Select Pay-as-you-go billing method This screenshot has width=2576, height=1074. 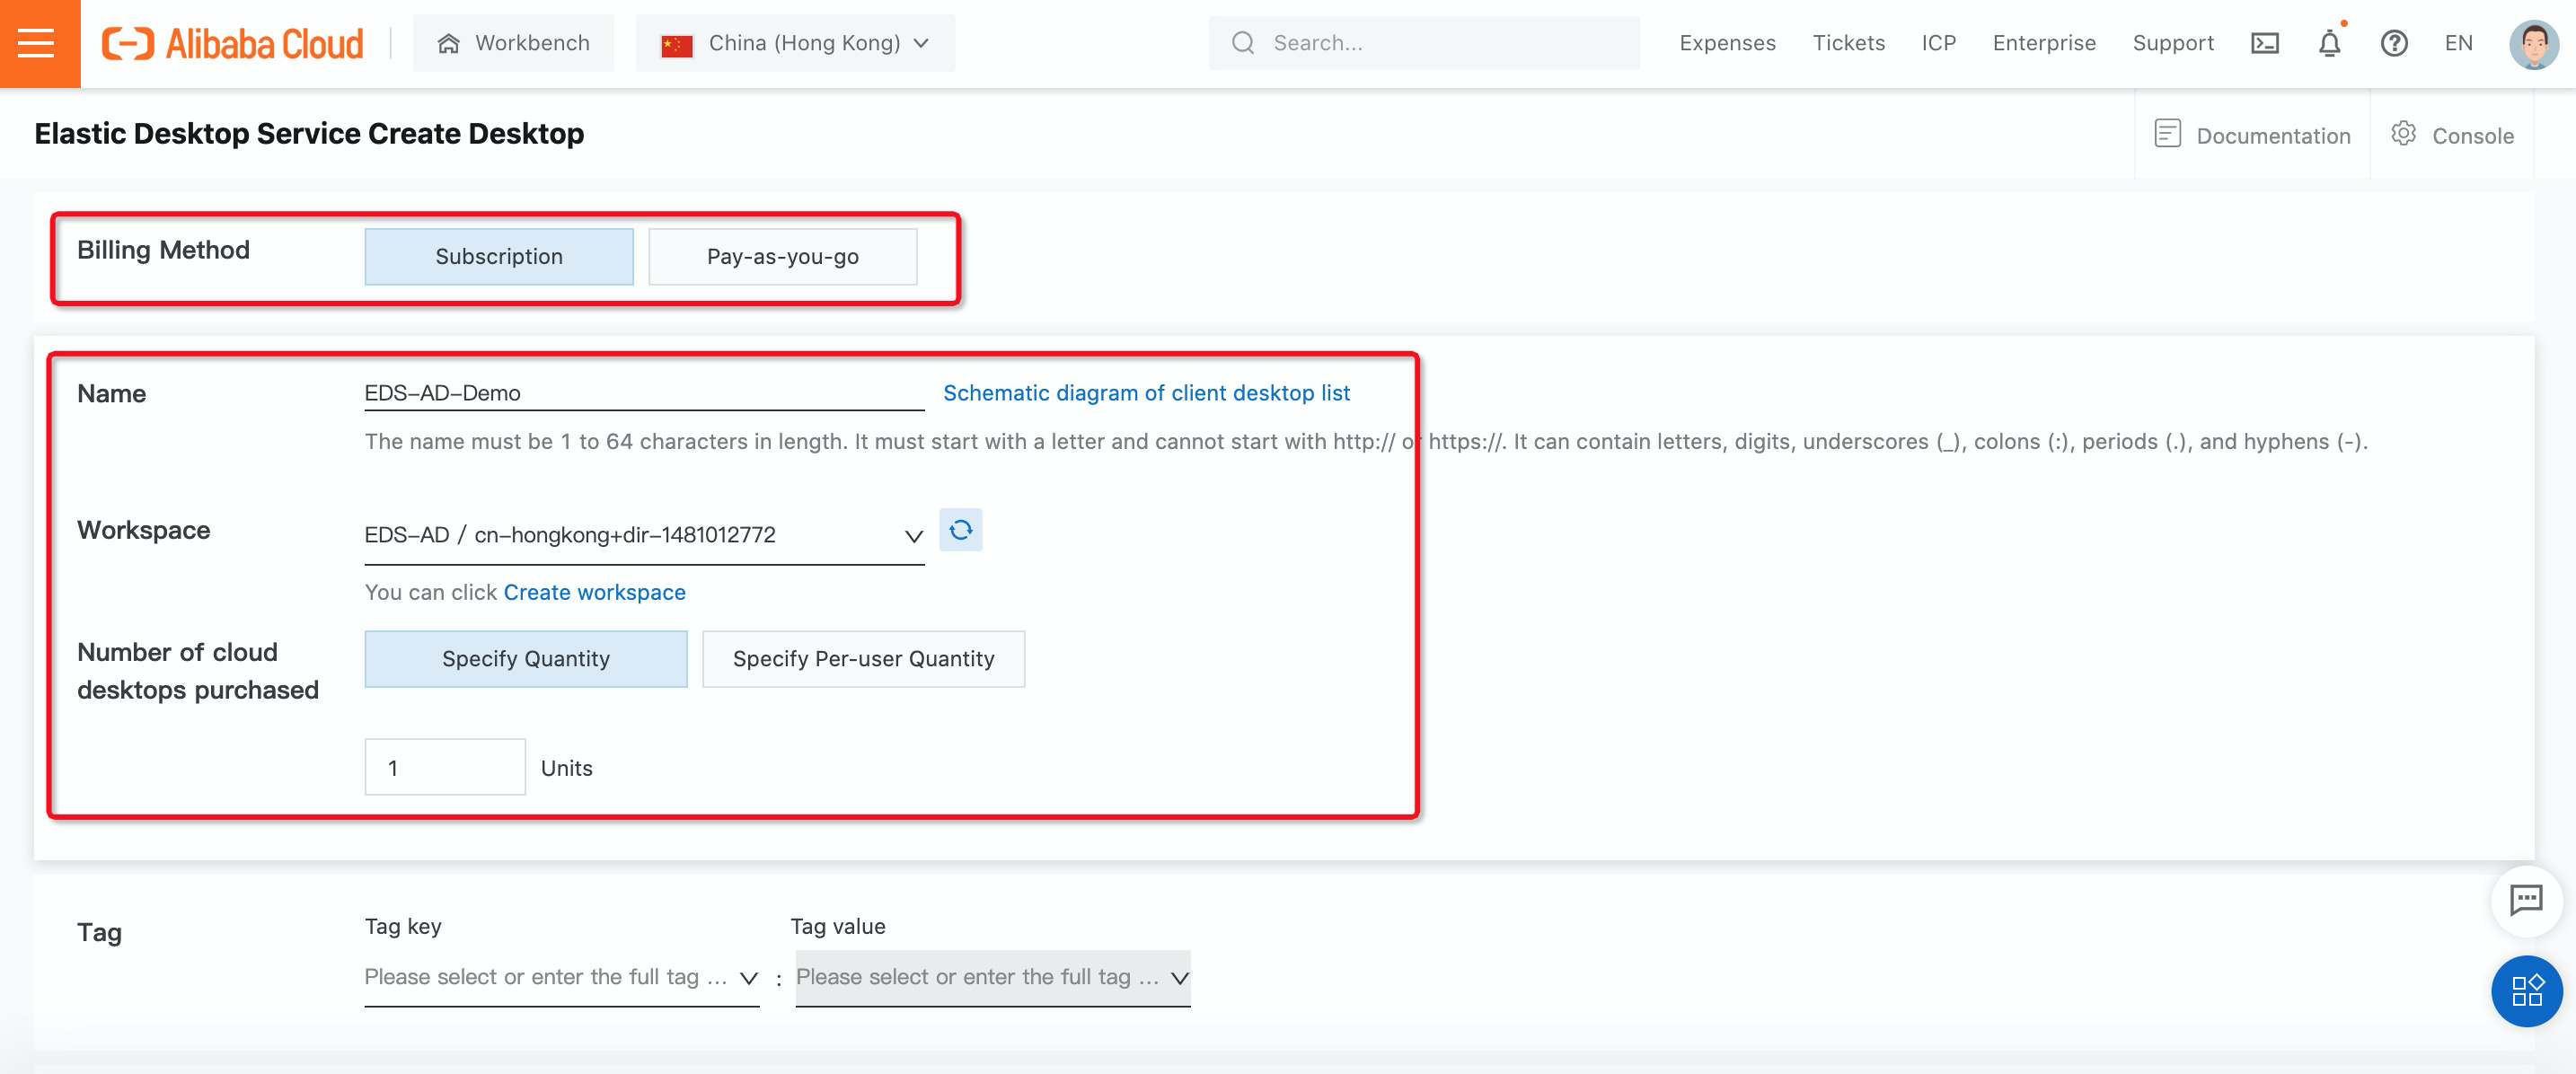point(782,257)
